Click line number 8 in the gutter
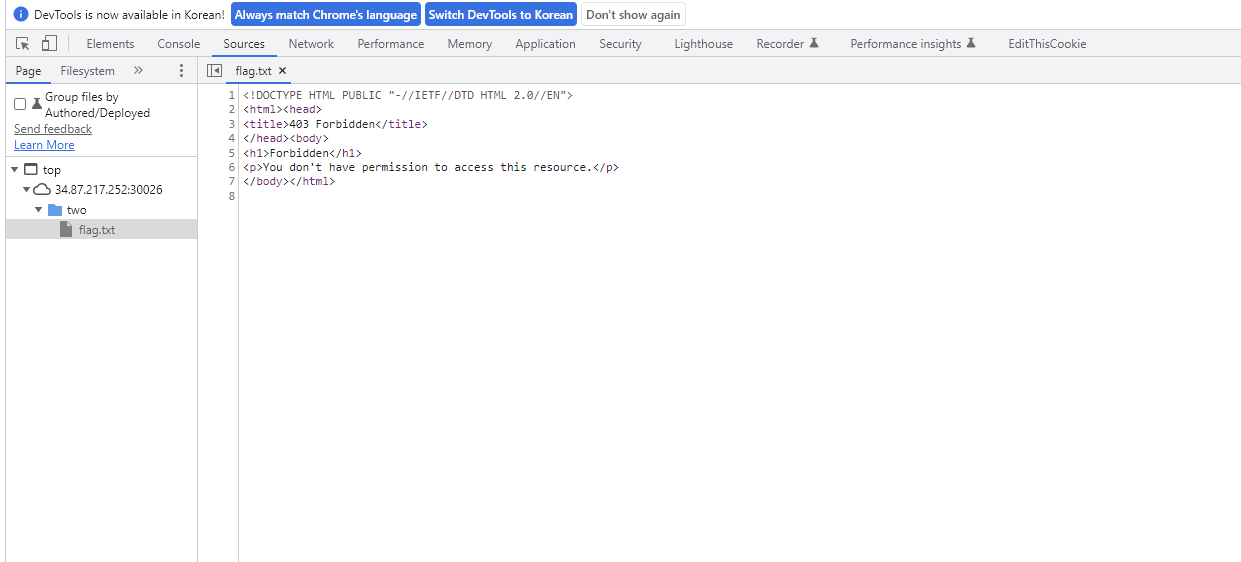The height and width of the screenshot is (562, 1241). [231, 196]
